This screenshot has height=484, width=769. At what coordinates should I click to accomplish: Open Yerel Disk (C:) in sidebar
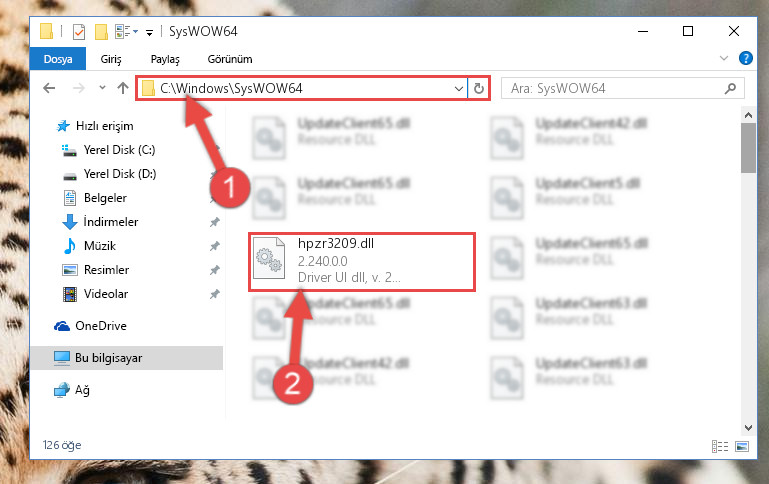[119, 150]
